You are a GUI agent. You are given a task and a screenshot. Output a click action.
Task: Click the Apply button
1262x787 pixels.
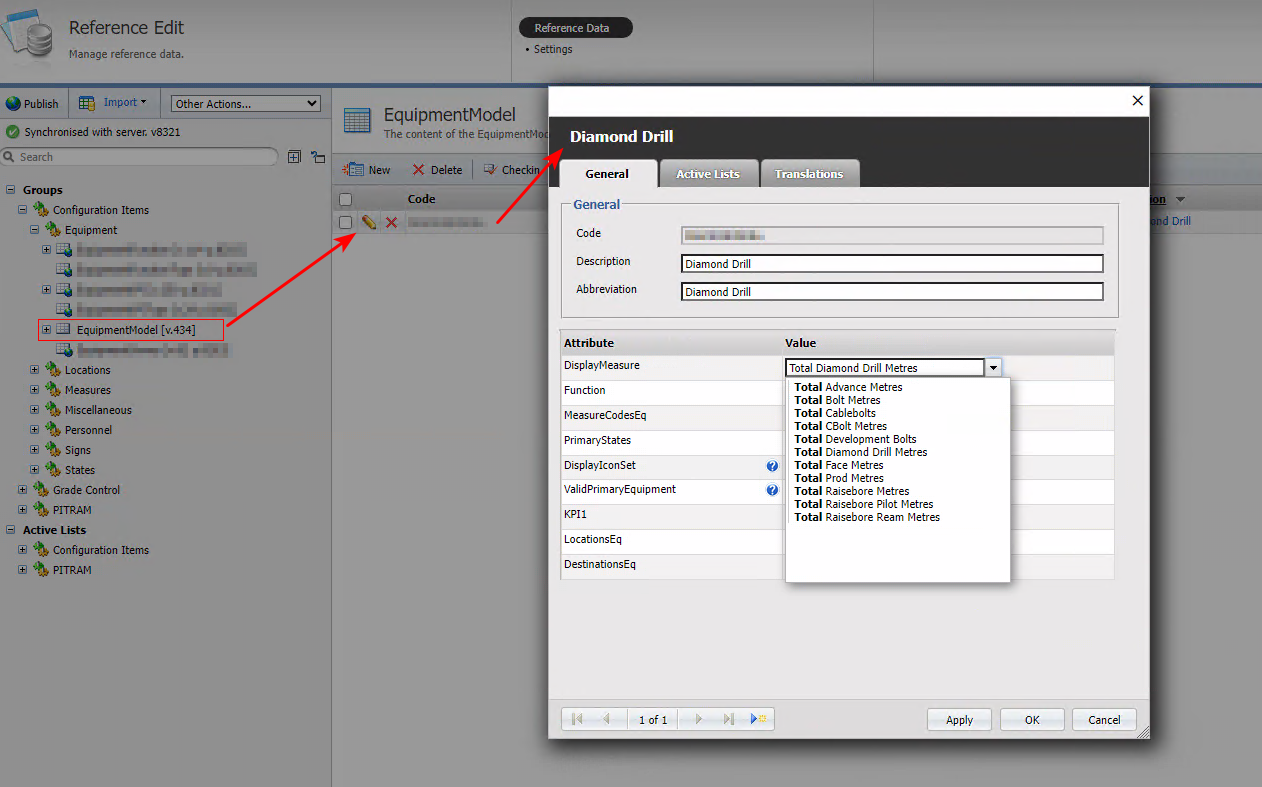tap(959, 720)
